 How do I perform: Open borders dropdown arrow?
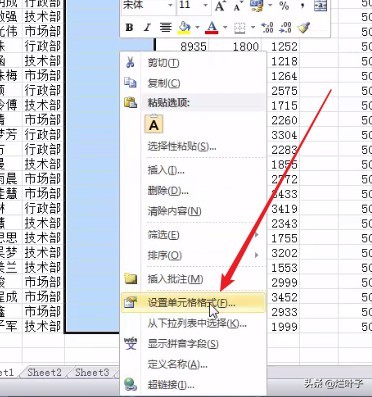pos(253,28)
